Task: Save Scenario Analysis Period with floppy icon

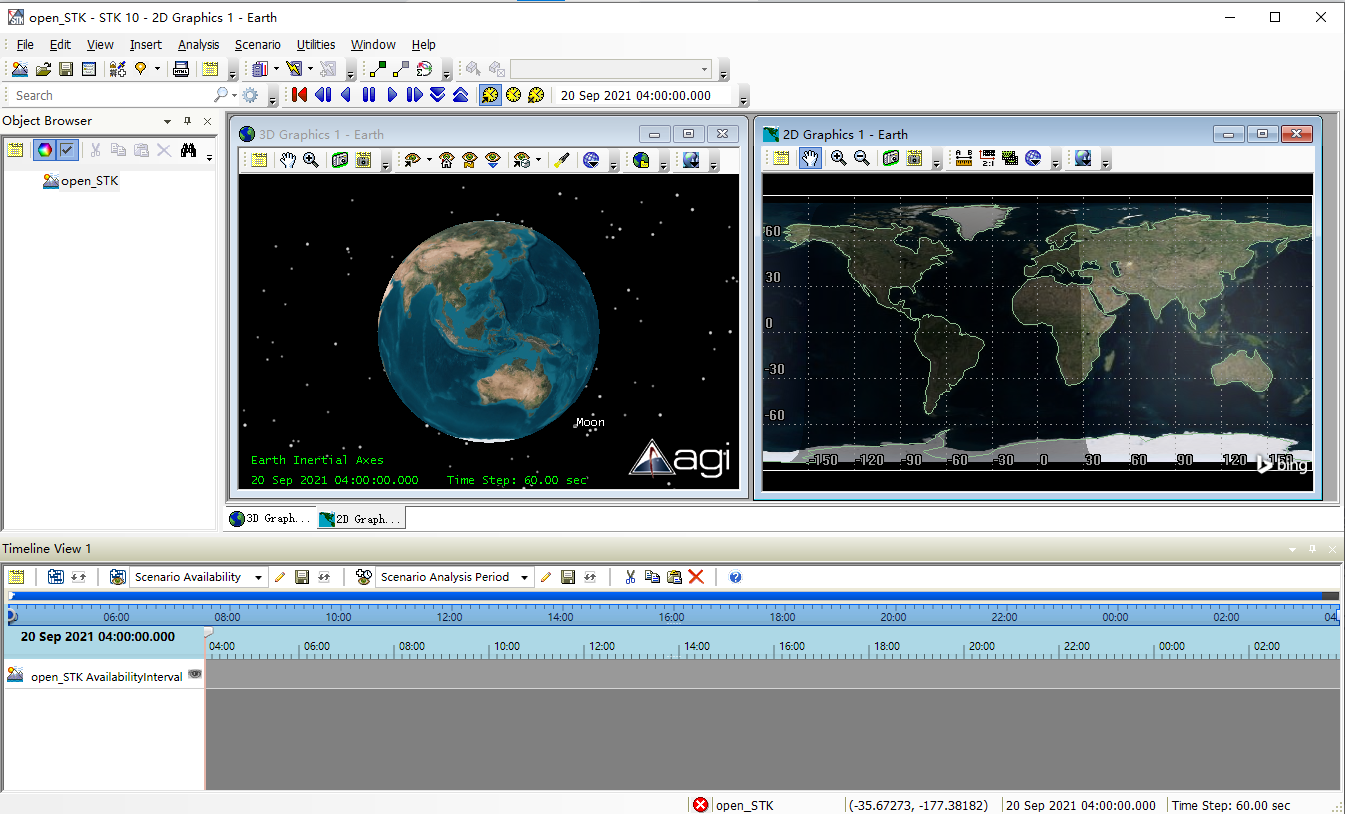Action: pos(568,577)
